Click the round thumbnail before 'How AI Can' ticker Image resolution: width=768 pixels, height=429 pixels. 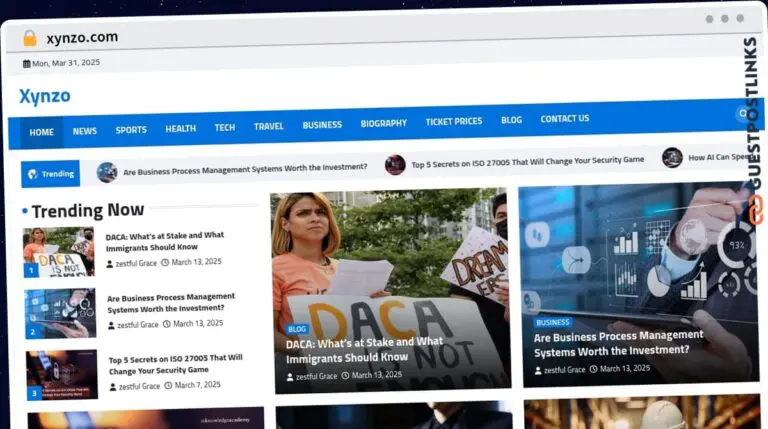672,158
